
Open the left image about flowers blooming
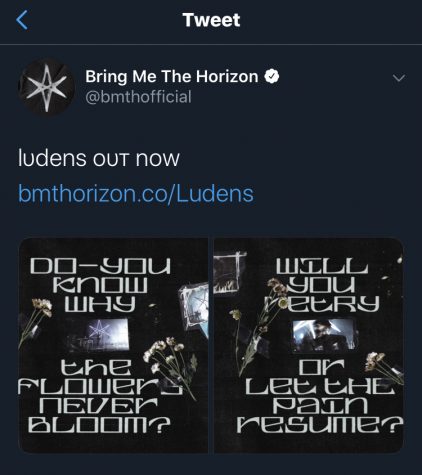click(113, 345)
